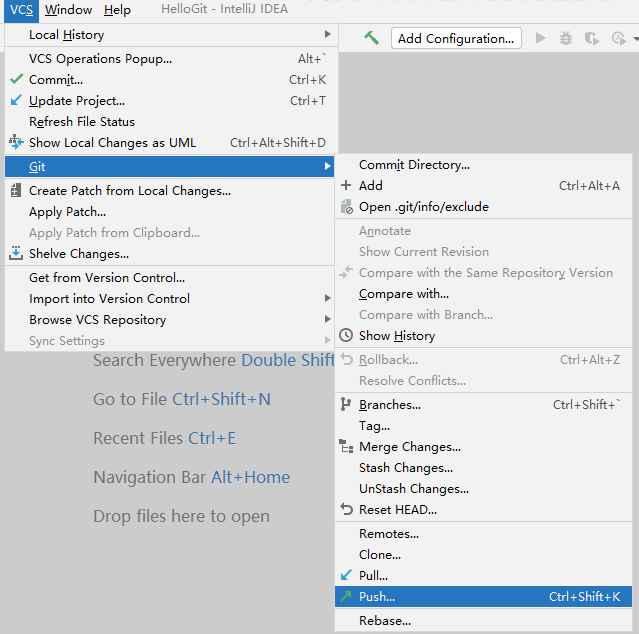Click the Add Configuration button
The image size is (639, 634).
click(x=456, y=38)
